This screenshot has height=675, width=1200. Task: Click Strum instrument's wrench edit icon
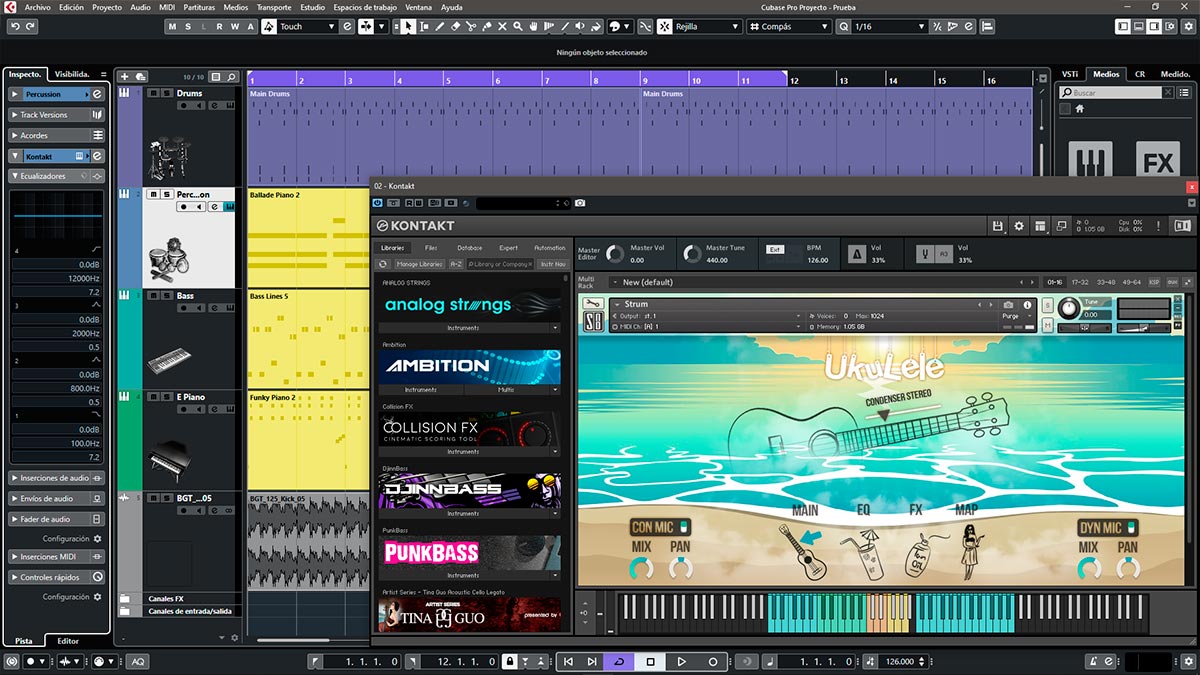pos(592,304)
